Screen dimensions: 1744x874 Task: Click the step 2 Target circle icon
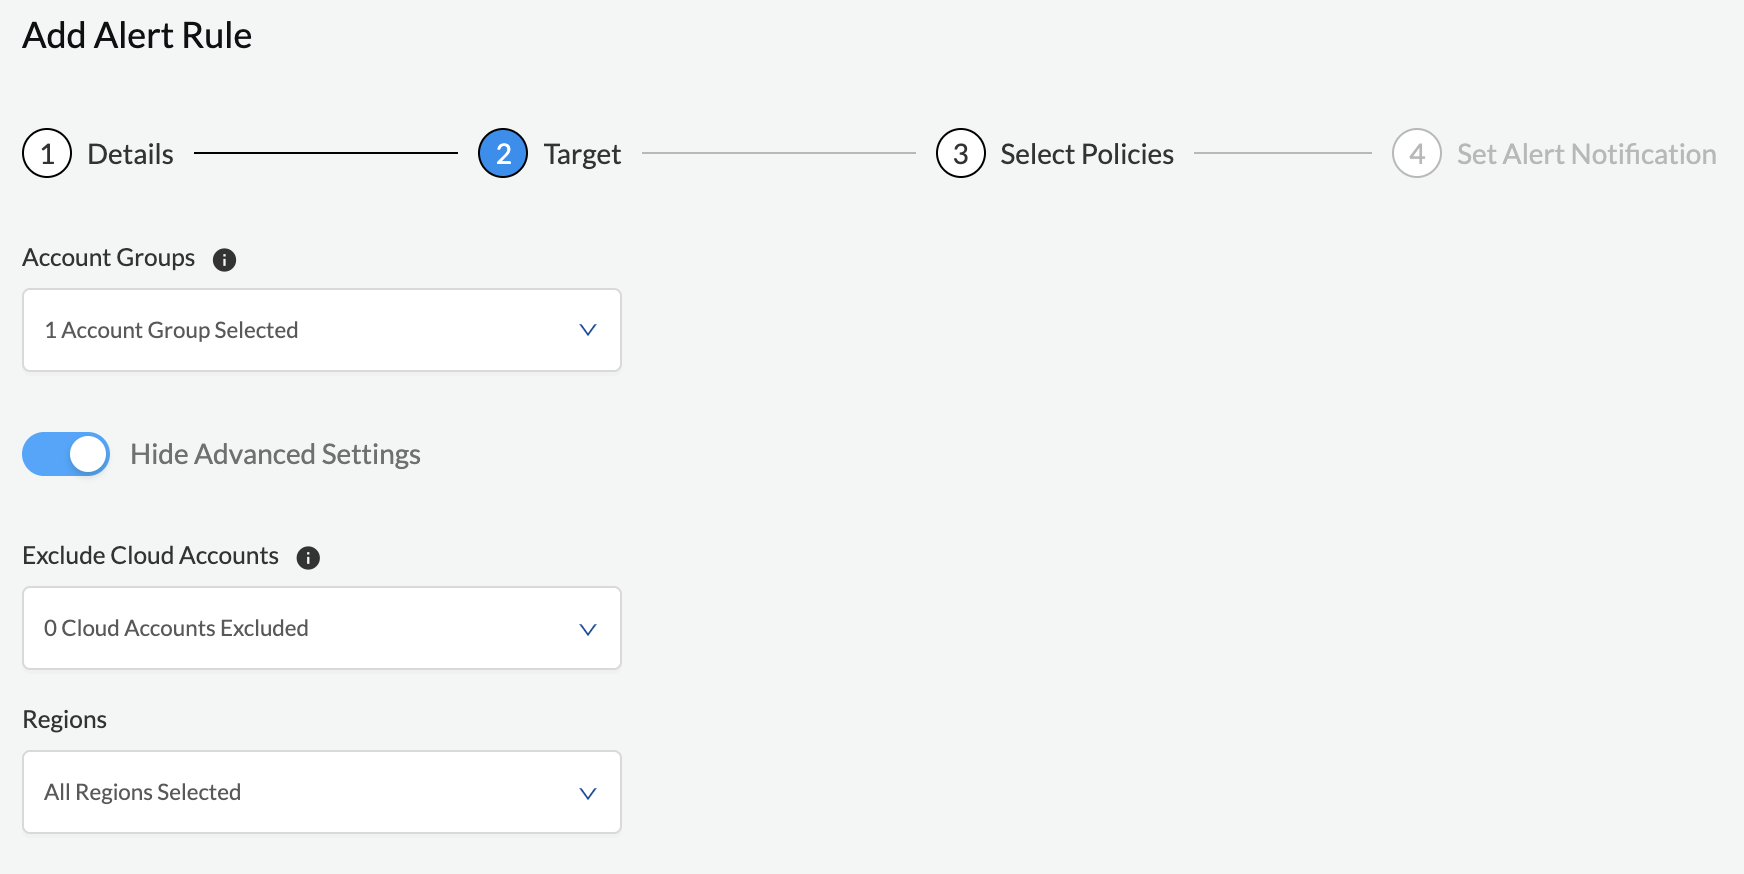coord(503,154)
